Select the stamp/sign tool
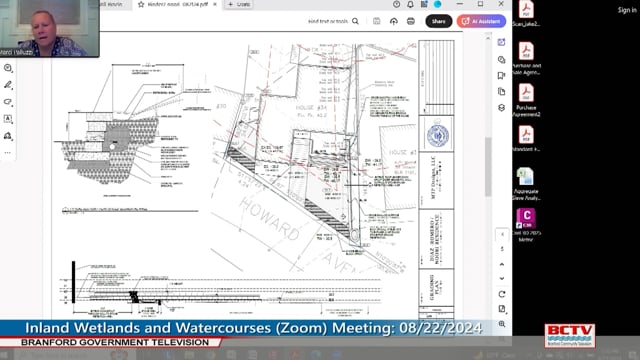The image size is (640, 360). 8,136
